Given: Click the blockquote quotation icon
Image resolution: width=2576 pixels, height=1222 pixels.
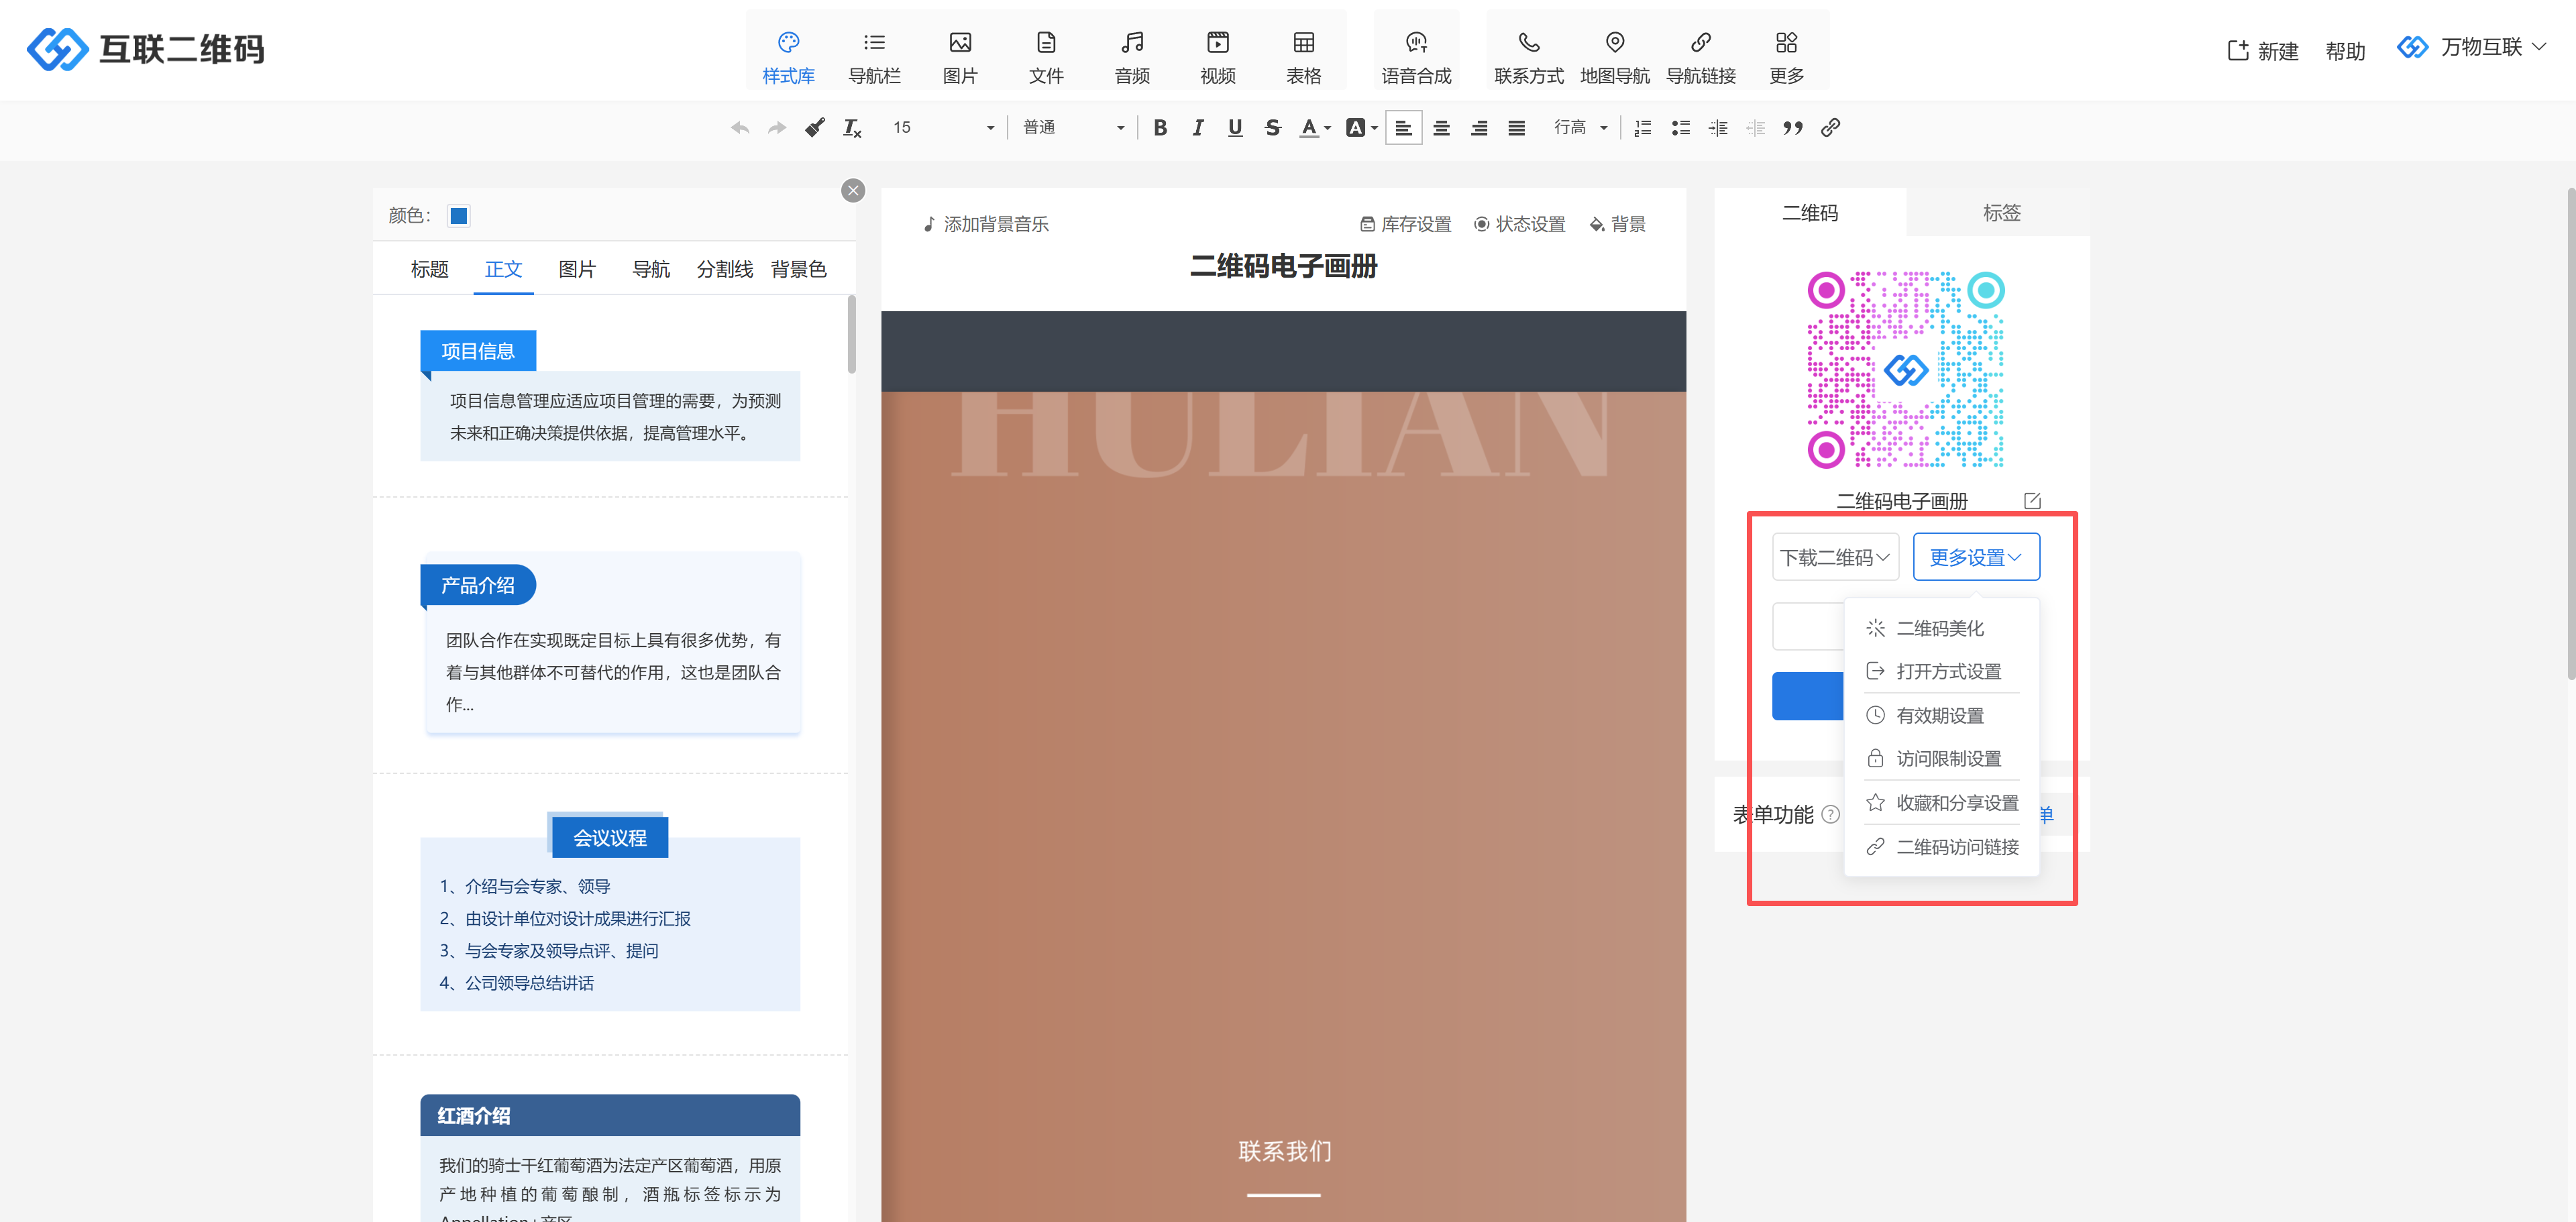Looking at the screenshot, I should [x=1792, y=127].
